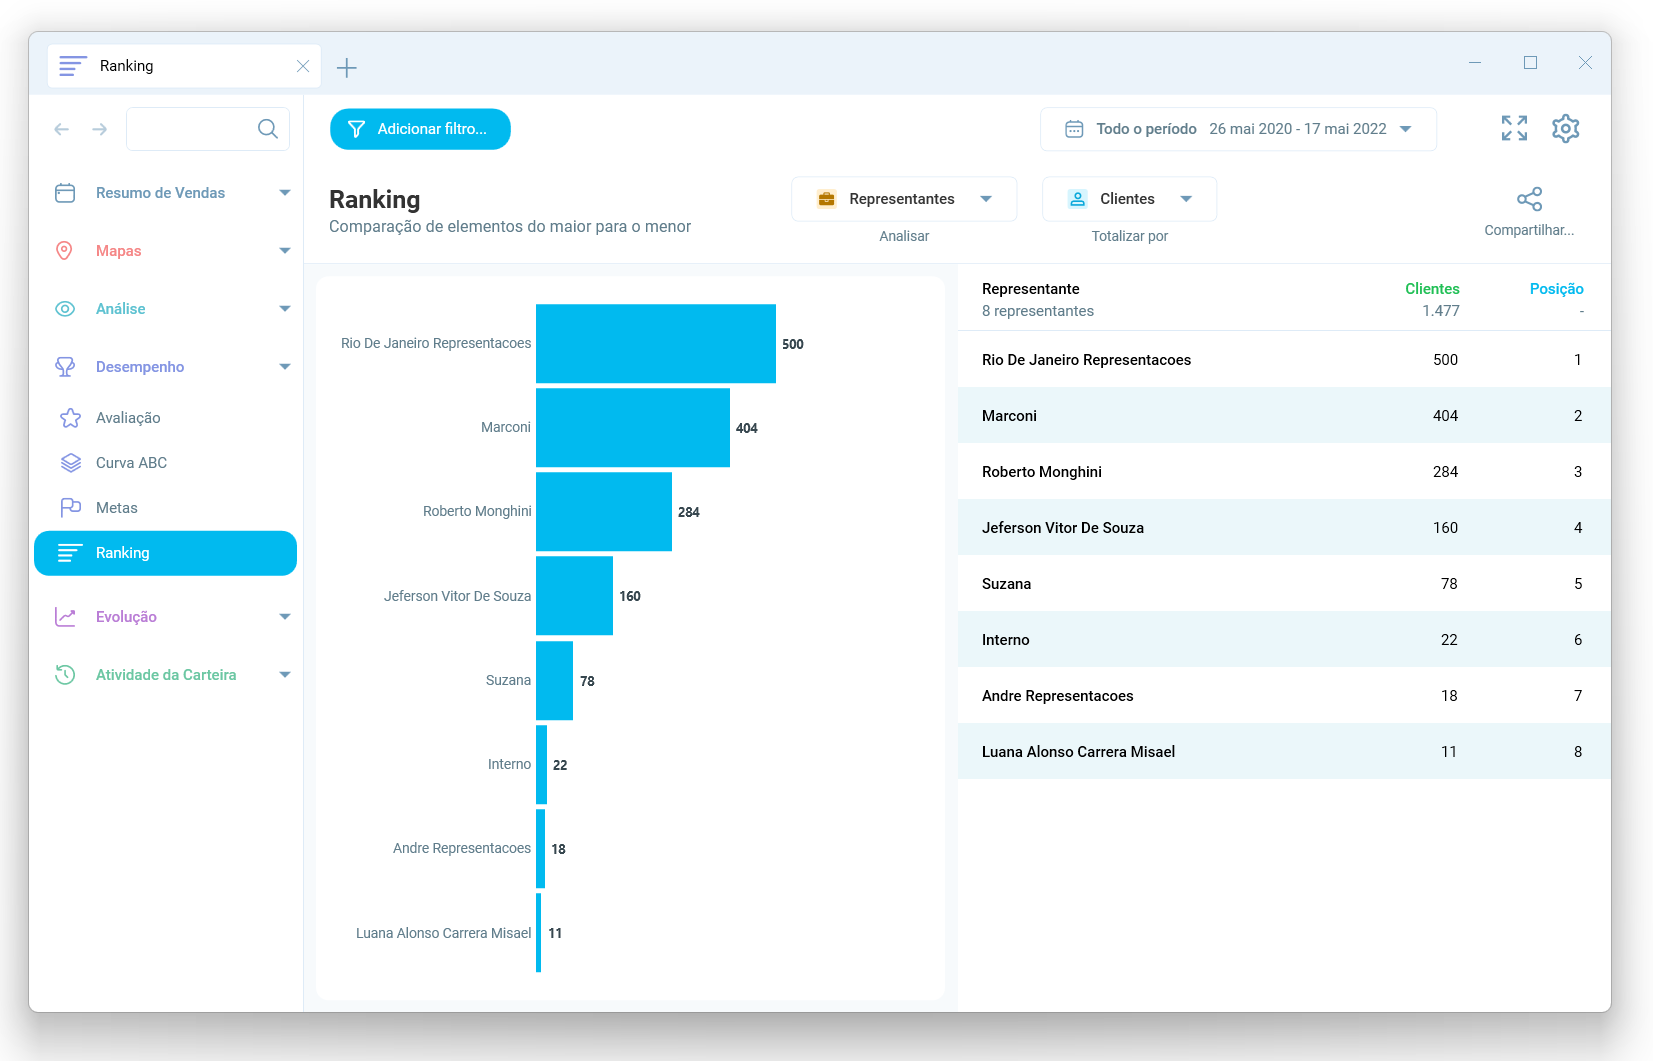The image size is (1653, 1061).
Task: Select the Roberto Monghini table row
Action: coord(1284,472)
